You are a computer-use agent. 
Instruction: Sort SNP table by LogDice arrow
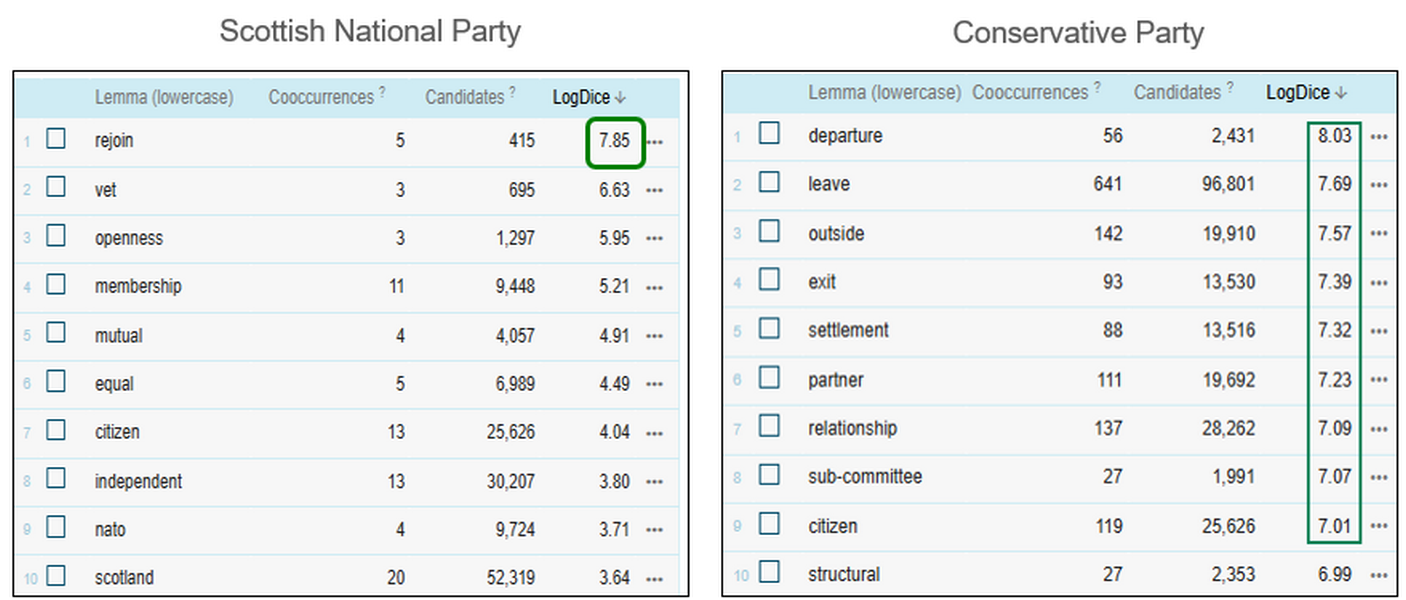(x=620, y=98)
